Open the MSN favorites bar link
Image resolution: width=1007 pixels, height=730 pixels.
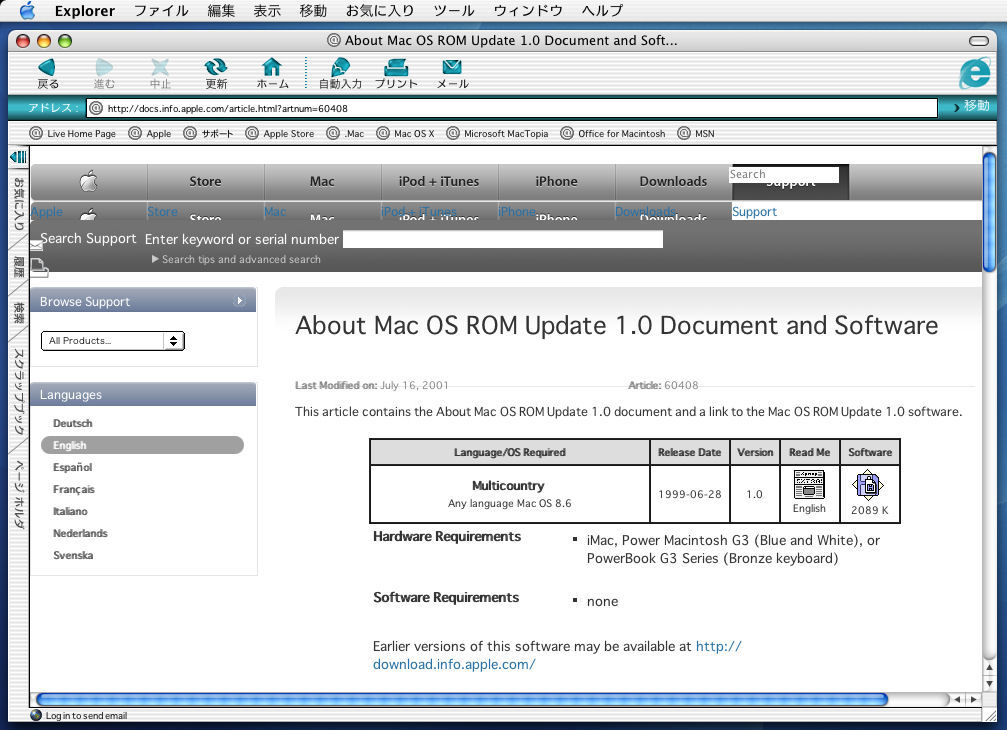click(696, 134)
